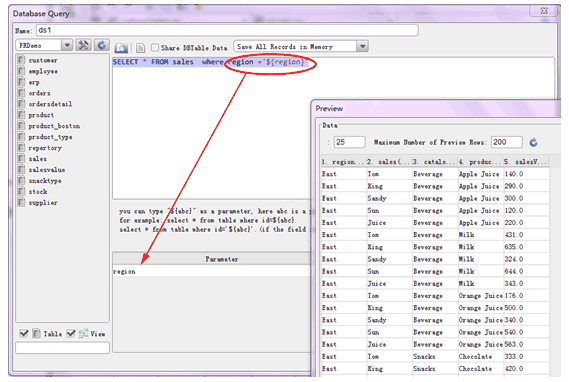Select the product_type table icon

(21, 137)
